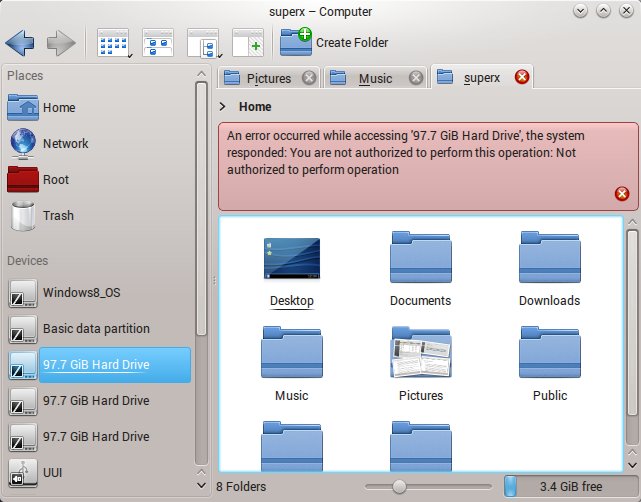The image size is (641, 502).
Task: Select Network in the Places panel
Action: pos(65,144)
